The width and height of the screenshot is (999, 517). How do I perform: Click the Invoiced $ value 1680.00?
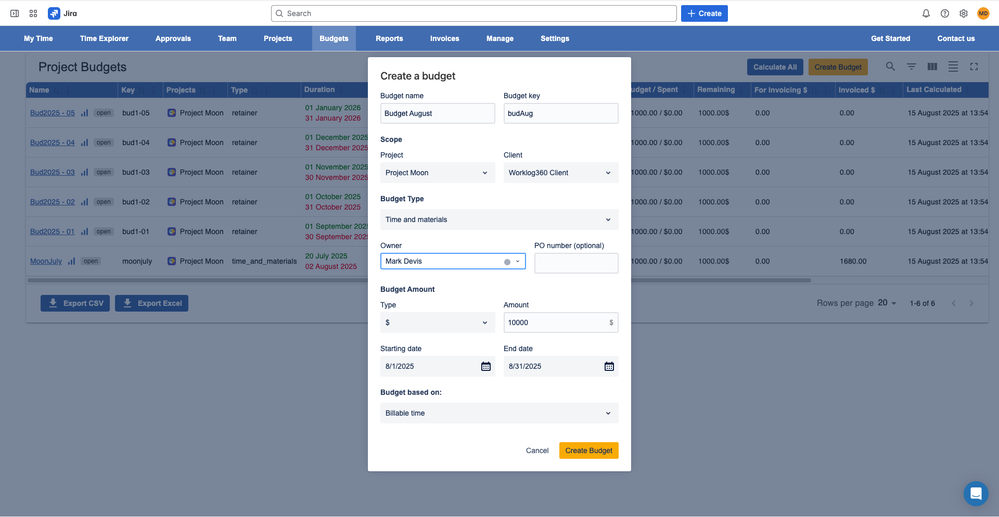click(x=852, y=261)
